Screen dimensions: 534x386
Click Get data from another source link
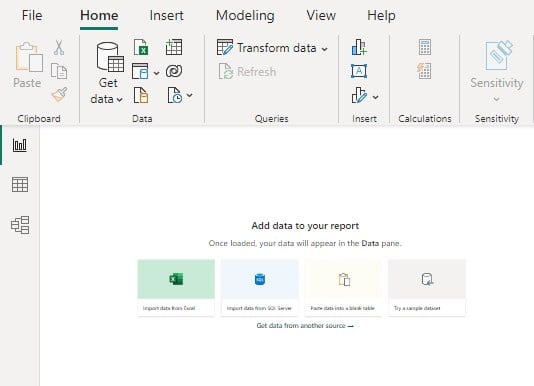[305, 326]
